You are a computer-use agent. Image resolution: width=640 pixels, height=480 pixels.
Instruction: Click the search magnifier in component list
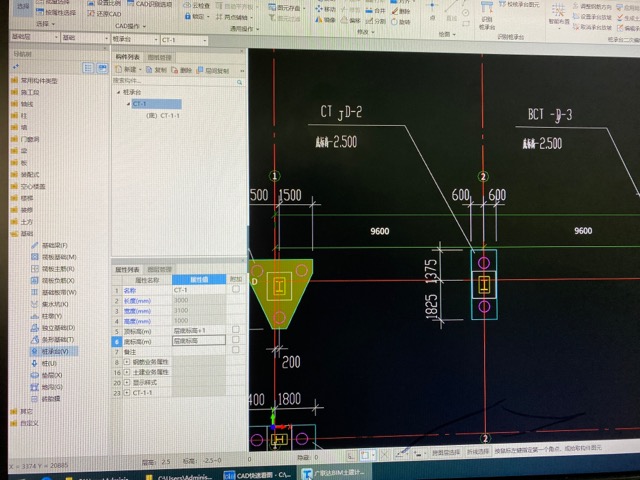click(x=240, y=82)
